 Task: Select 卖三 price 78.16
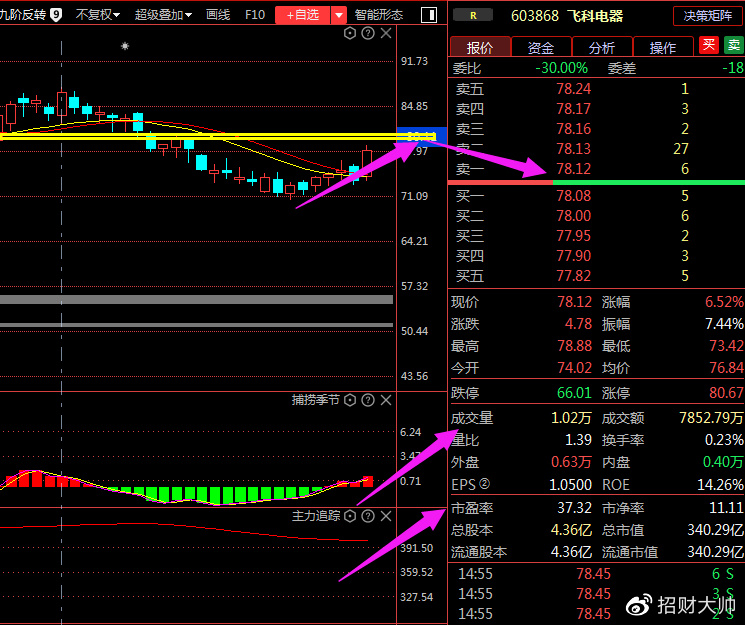(x=573, y=129)
